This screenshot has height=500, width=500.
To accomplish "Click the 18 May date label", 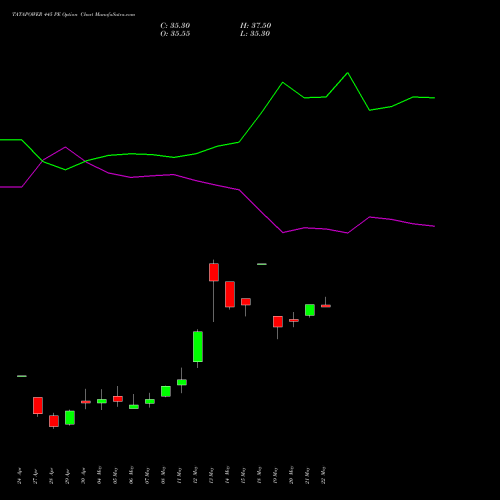I will [259, 475].
